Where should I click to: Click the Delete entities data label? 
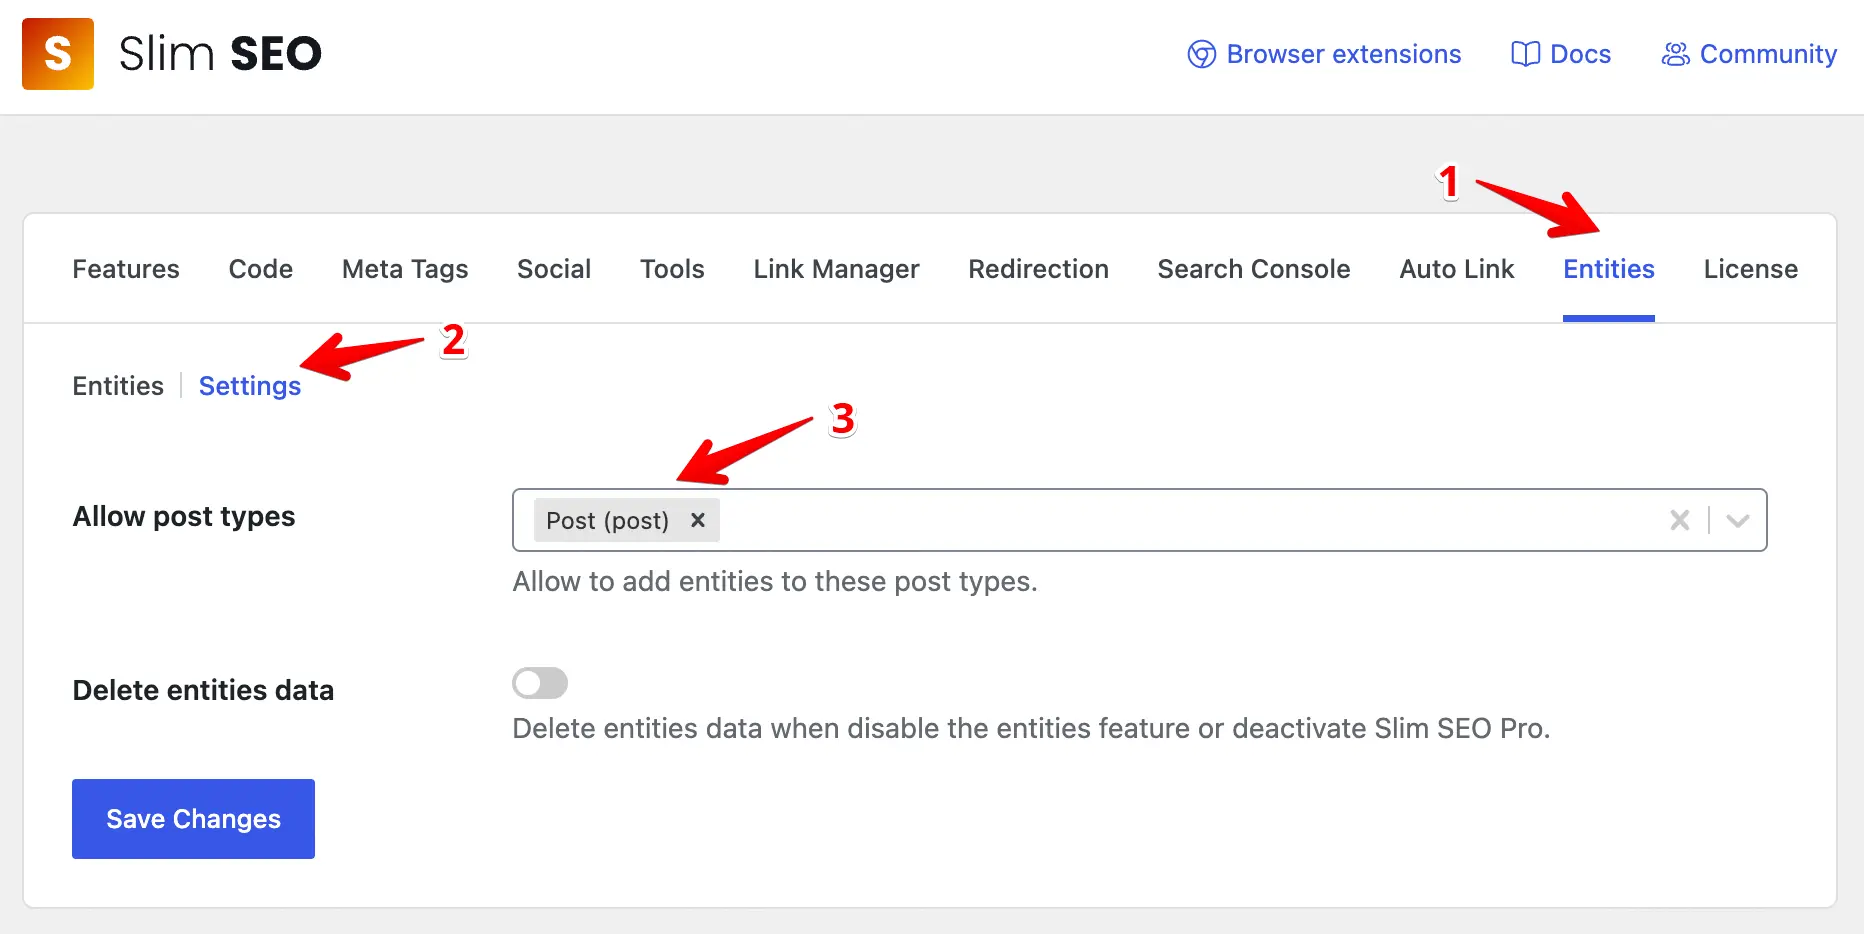pos(203,690)
